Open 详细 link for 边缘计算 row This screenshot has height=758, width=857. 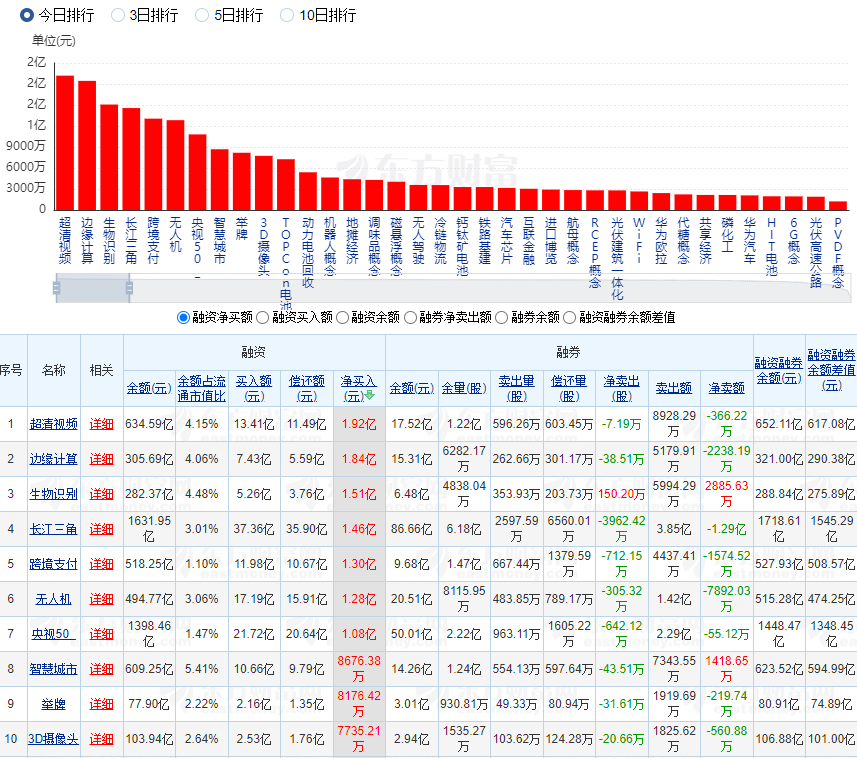point(102,459)
